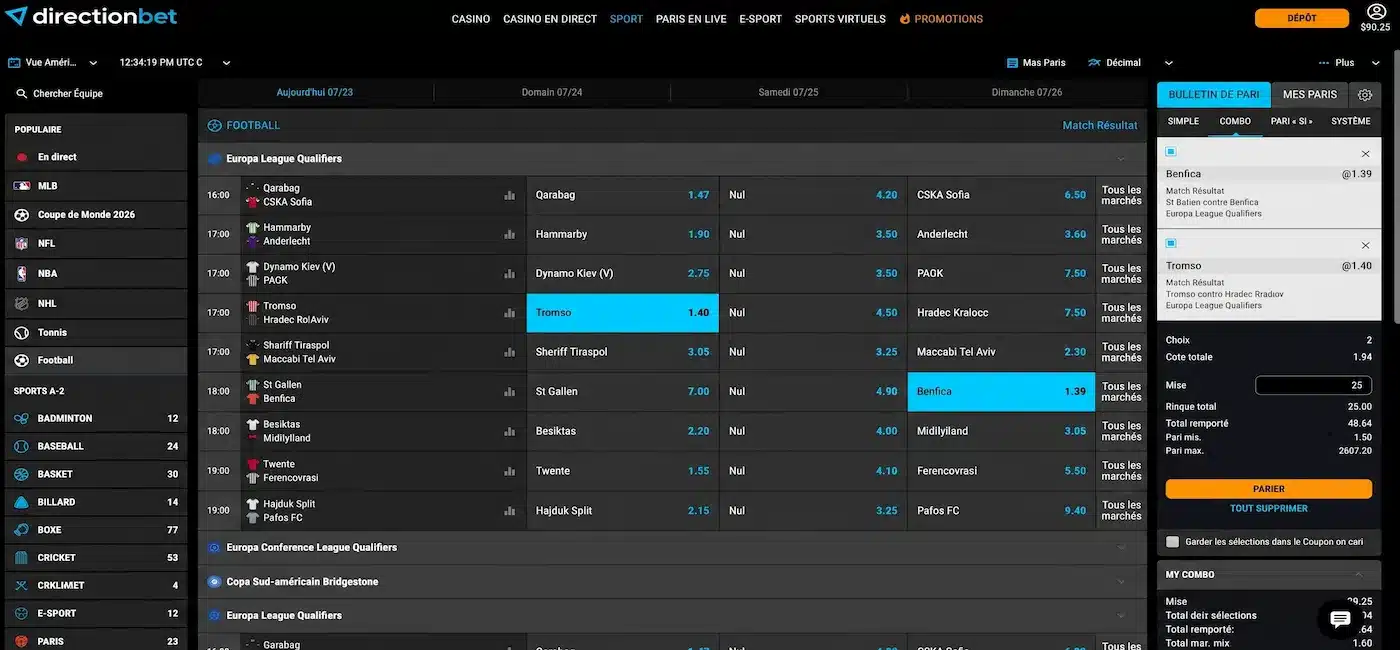Open Tous les marchés for Twente match
The height and width of the screenshot is (650, 1400).
(1121, 471)
